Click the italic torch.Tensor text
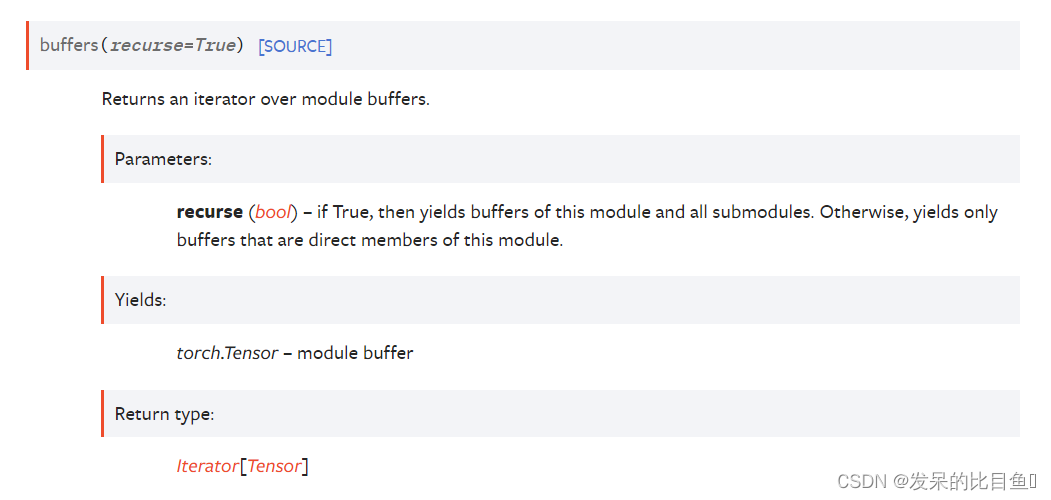The image size is (1051, 500). click(x=227, y=353)
